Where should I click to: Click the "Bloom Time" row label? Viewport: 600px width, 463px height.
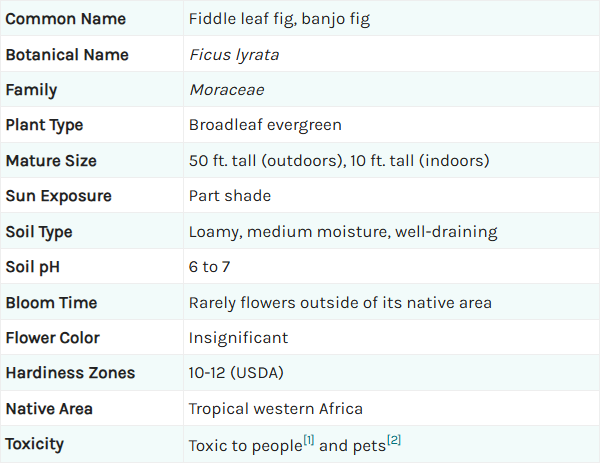[x=52, y=303]
